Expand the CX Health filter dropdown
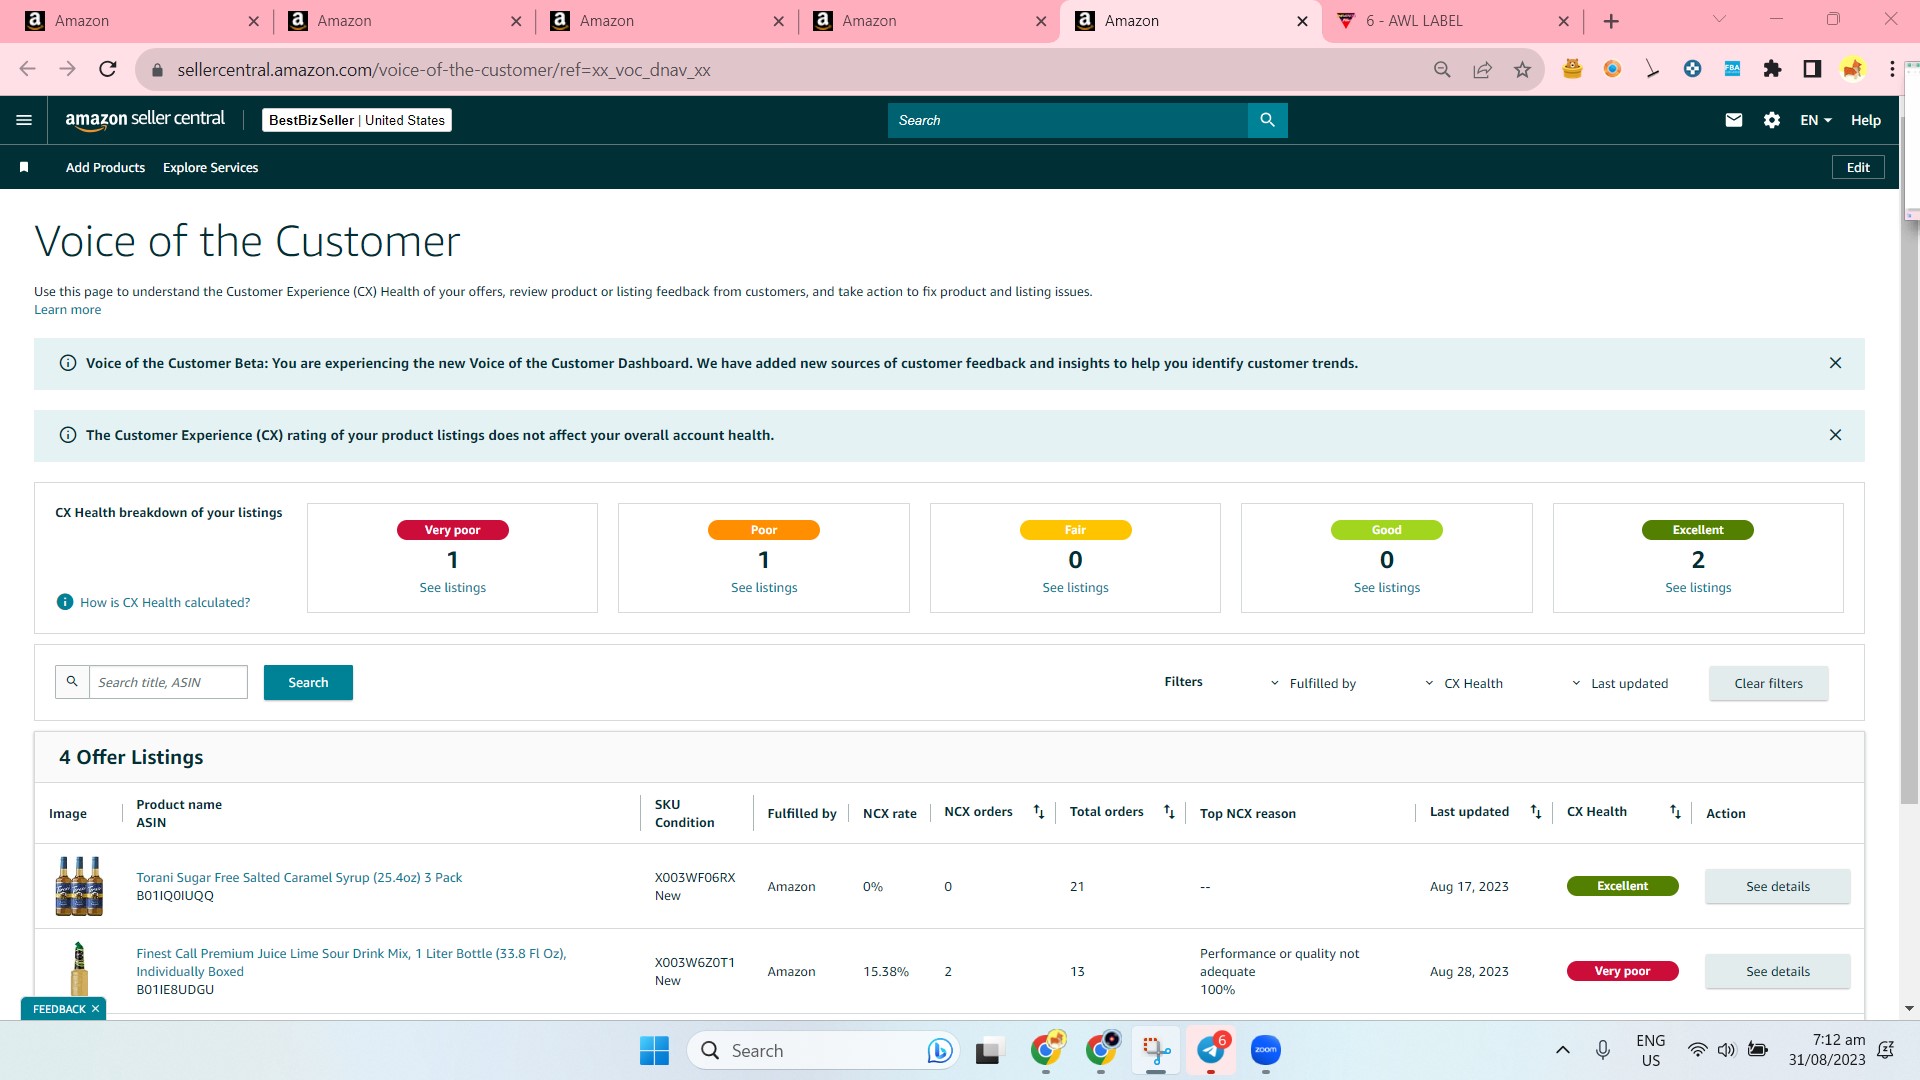This screenshot has width=1920, height=1080. (1464, 683)
